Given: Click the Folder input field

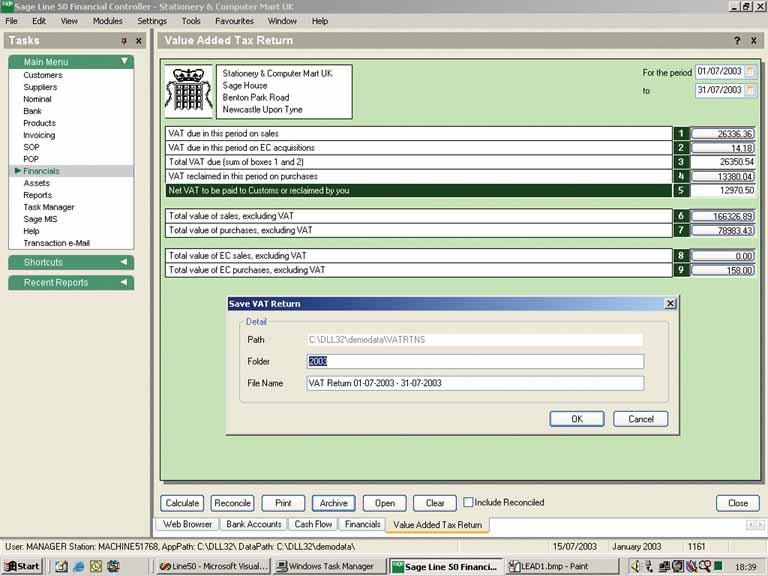Looking at the screenshot, I should click(475, 361).
